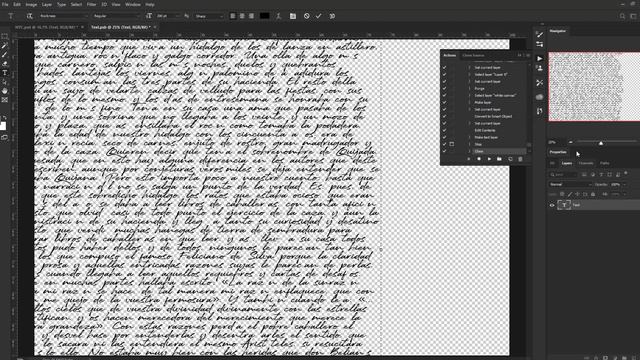Left align the text
Image resolution: width=640 pixels, height=360 pixels.
pos(233,16)
